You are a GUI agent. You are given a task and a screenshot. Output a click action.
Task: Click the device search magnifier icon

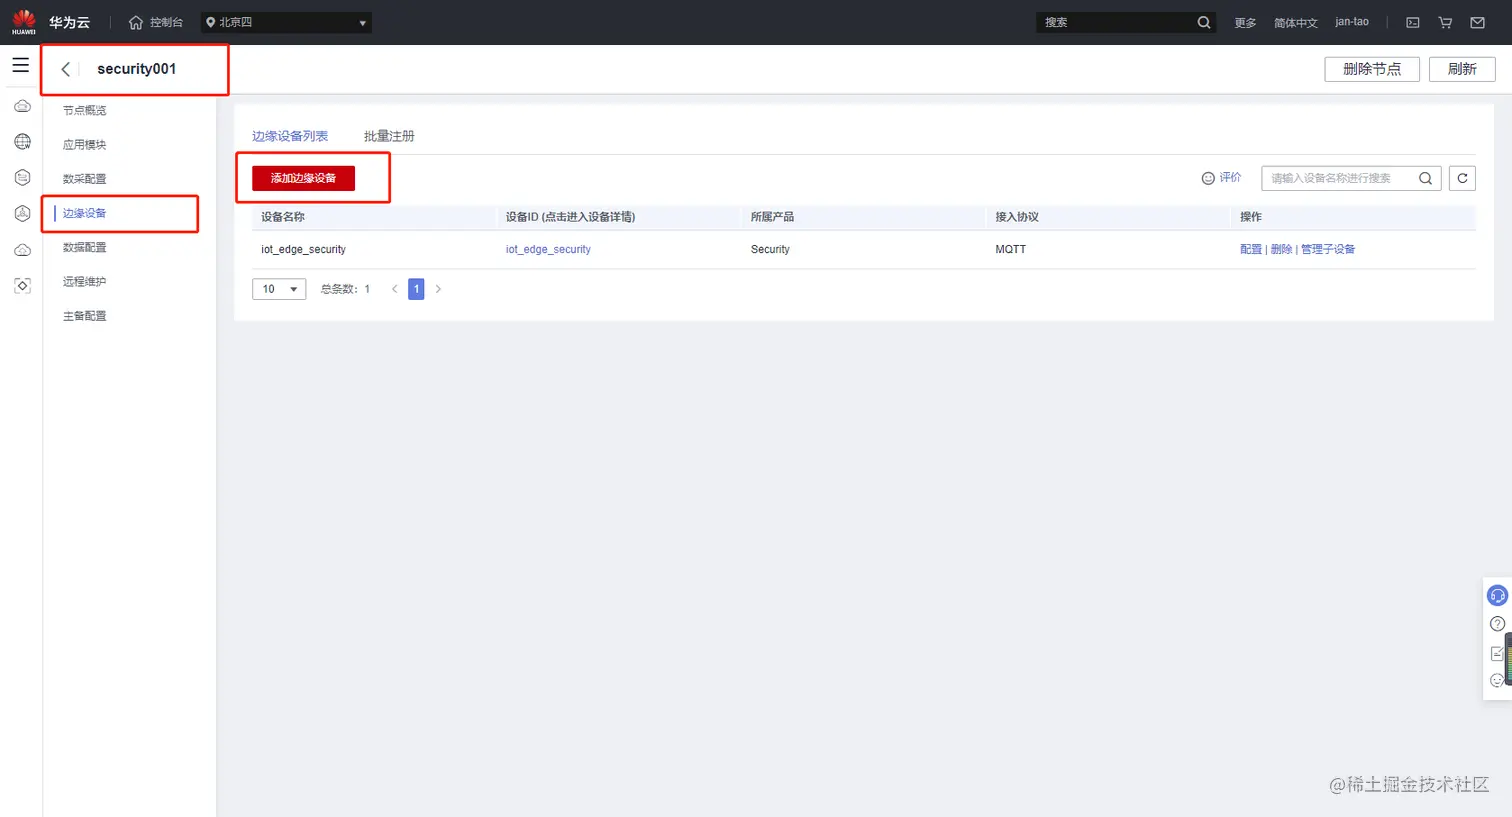[1426, 178]
